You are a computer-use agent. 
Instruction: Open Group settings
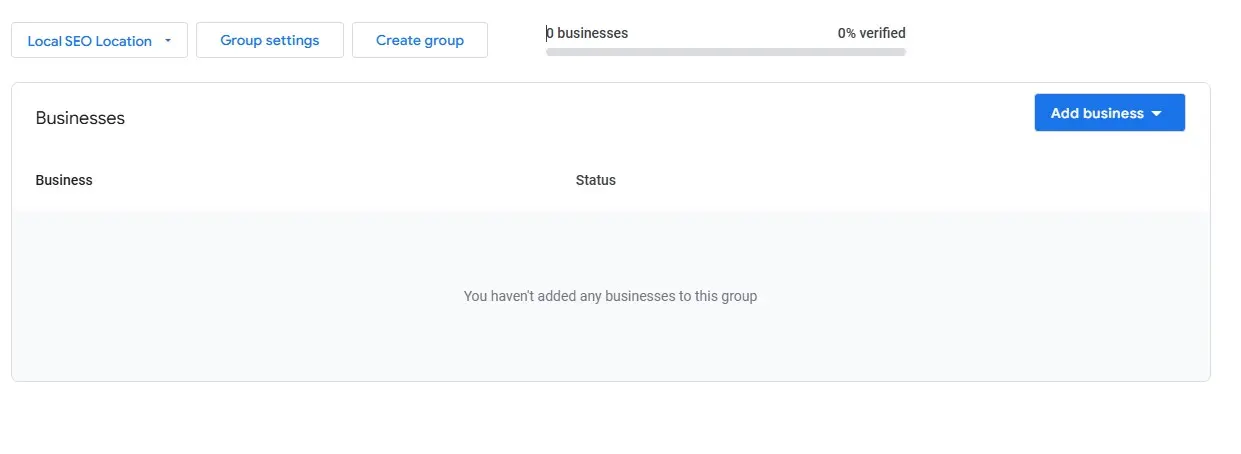point(270,40)
